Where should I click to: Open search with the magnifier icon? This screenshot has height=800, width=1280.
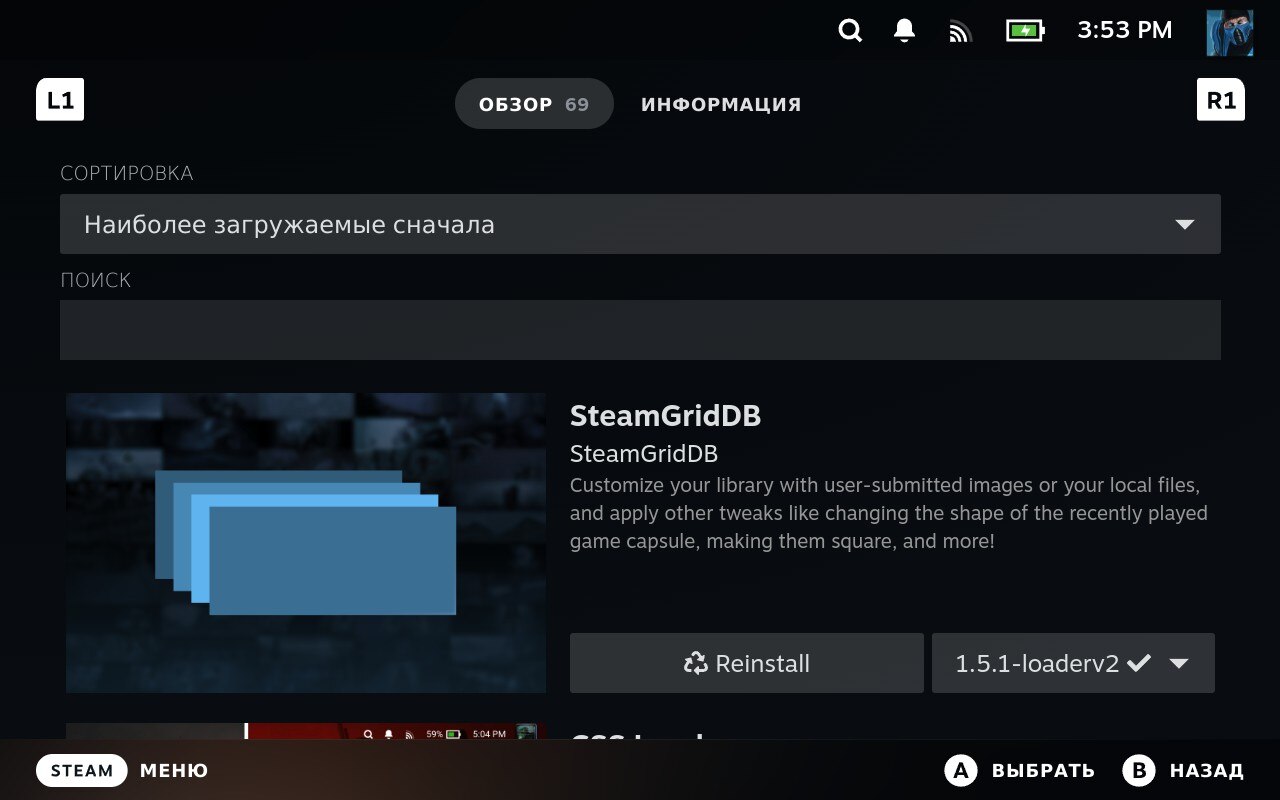(850, 31)
